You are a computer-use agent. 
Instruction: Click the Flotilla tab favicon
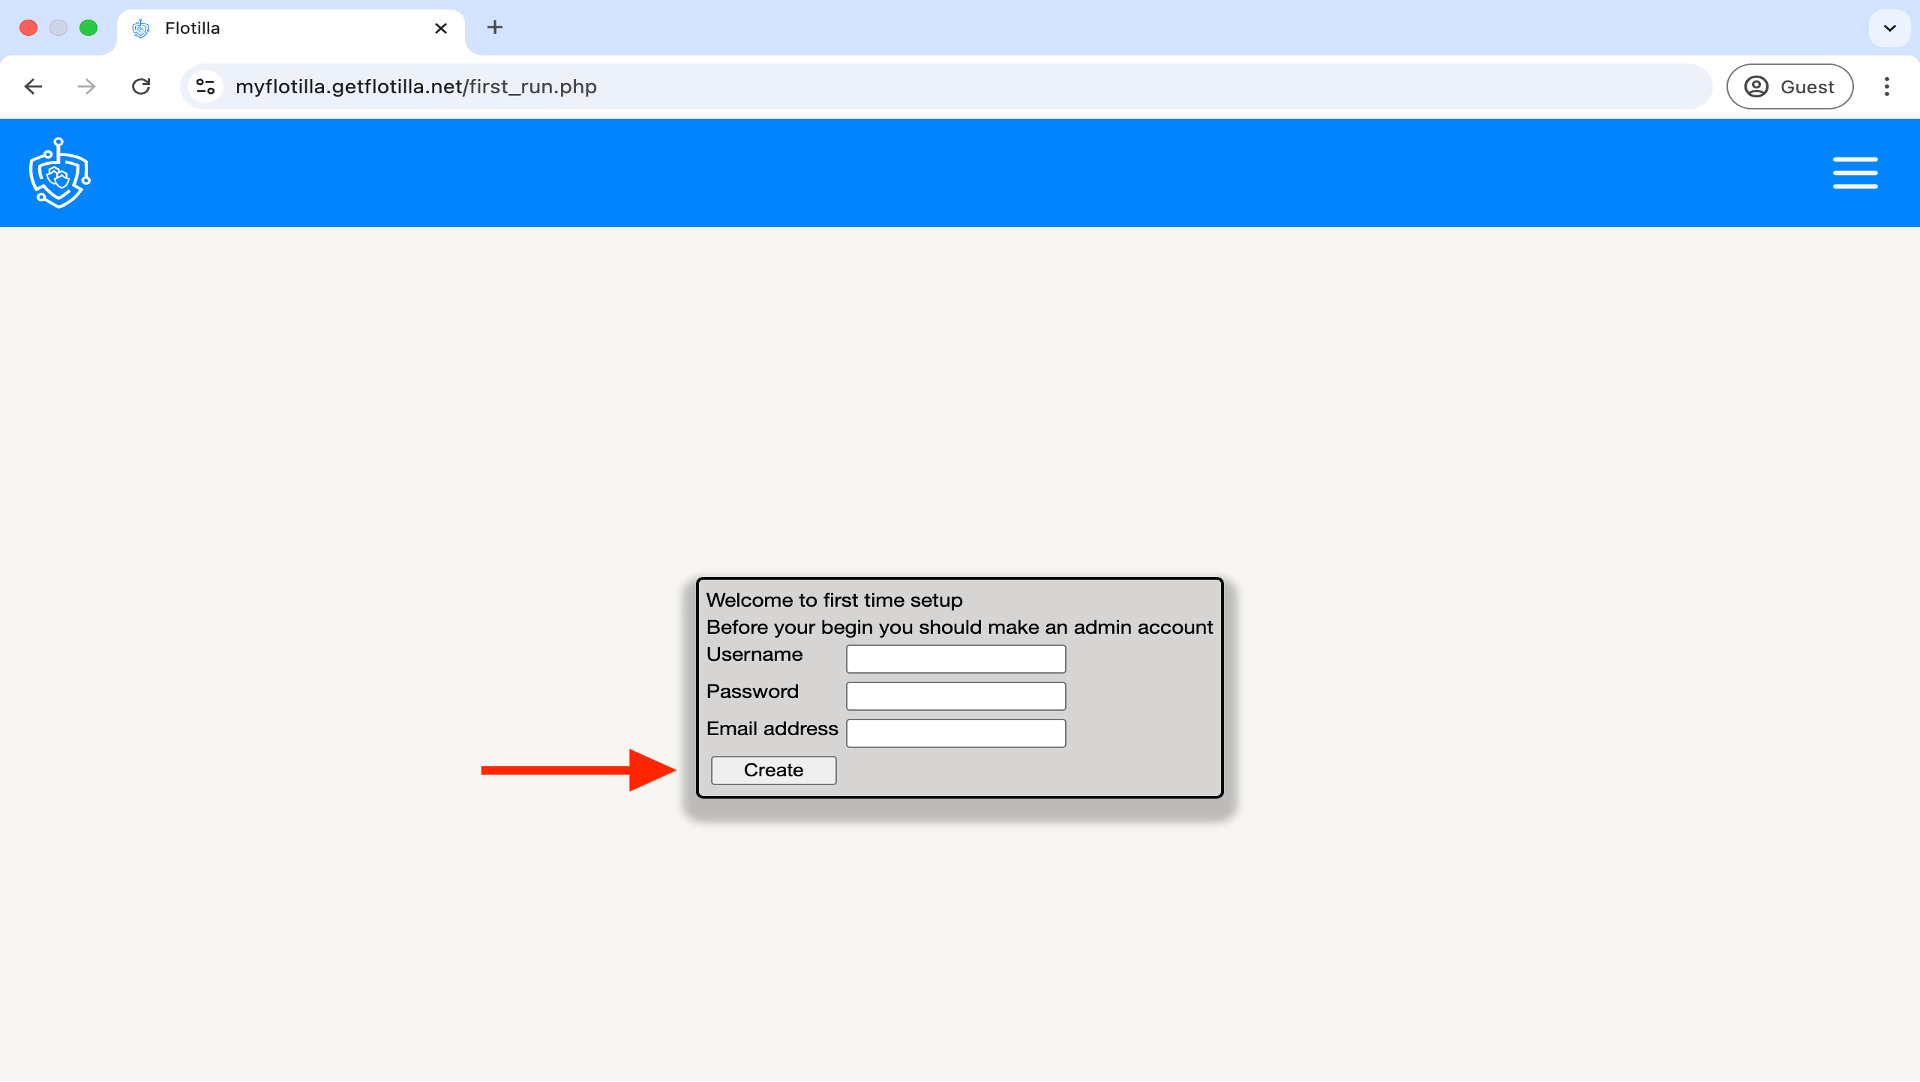[141, 28]
